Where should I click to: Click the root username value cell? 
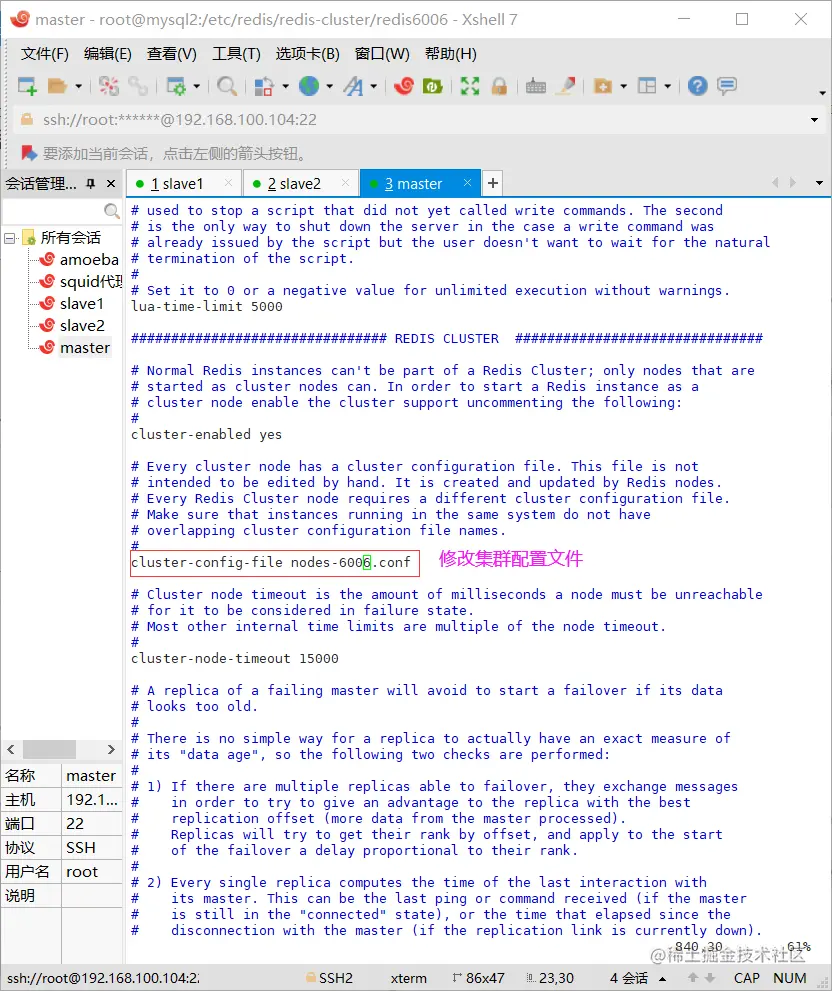(x=92, y=872)
